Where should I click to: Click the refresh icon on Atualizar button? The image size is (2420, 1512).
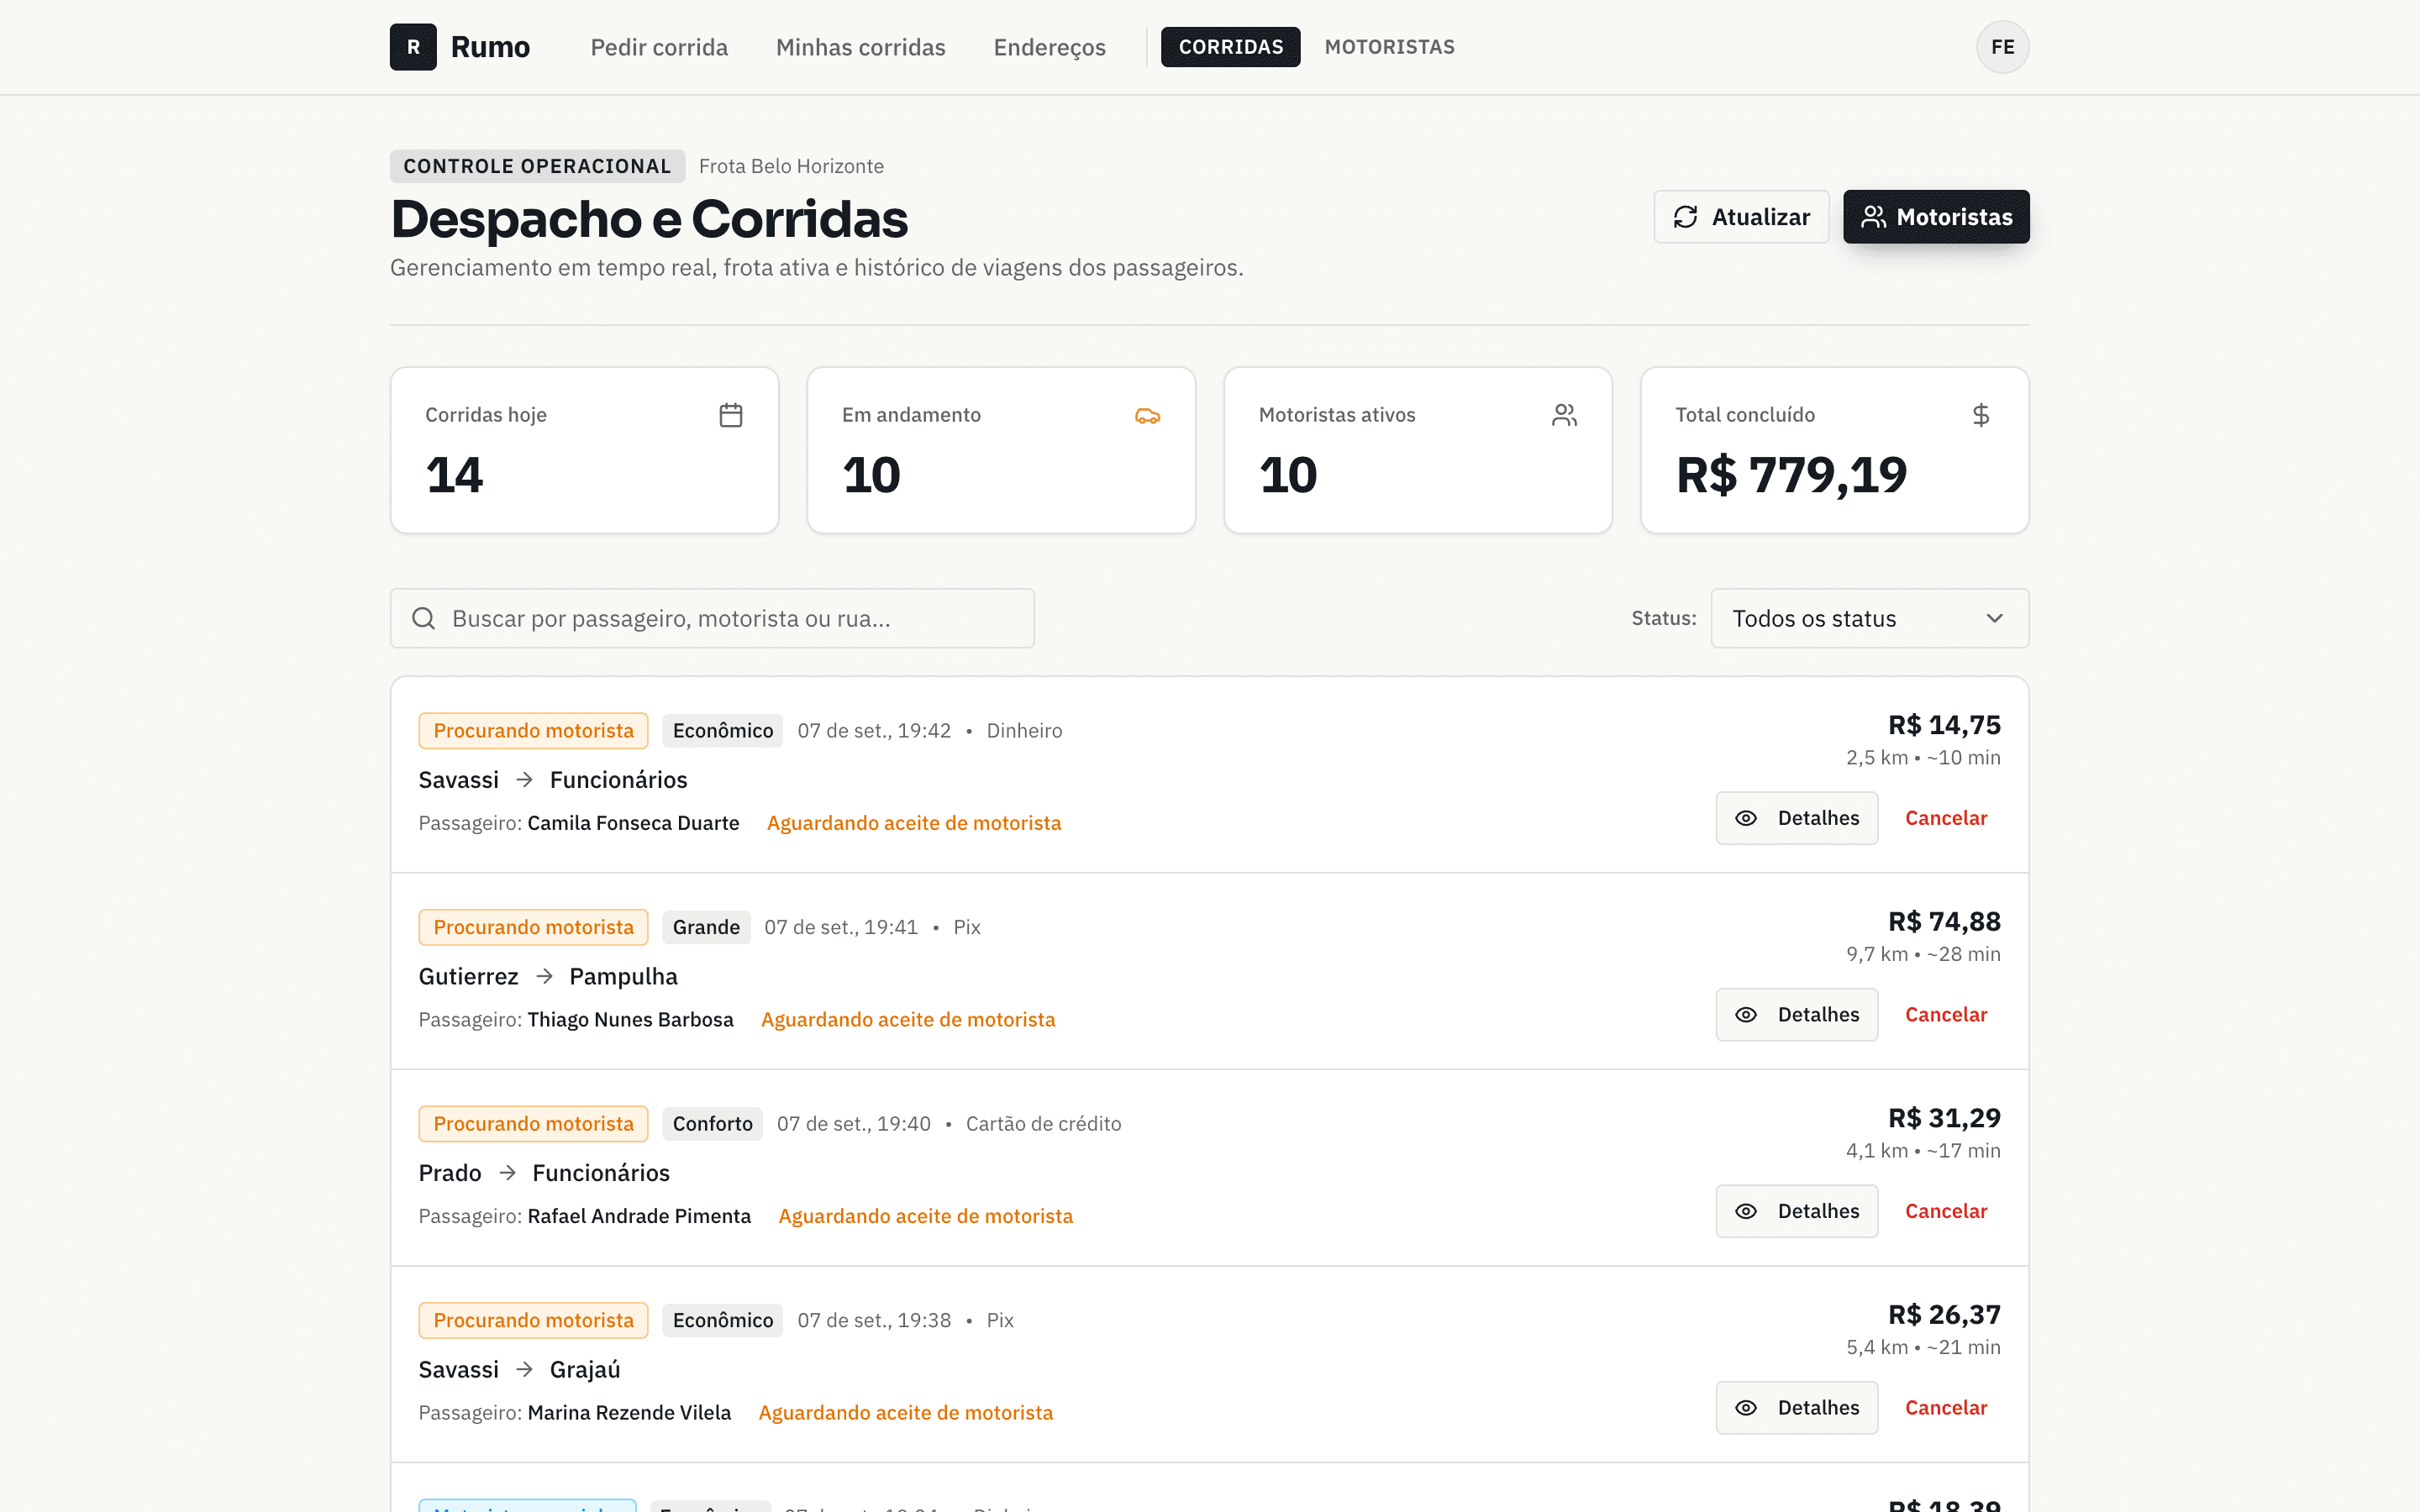[1686, 217]
